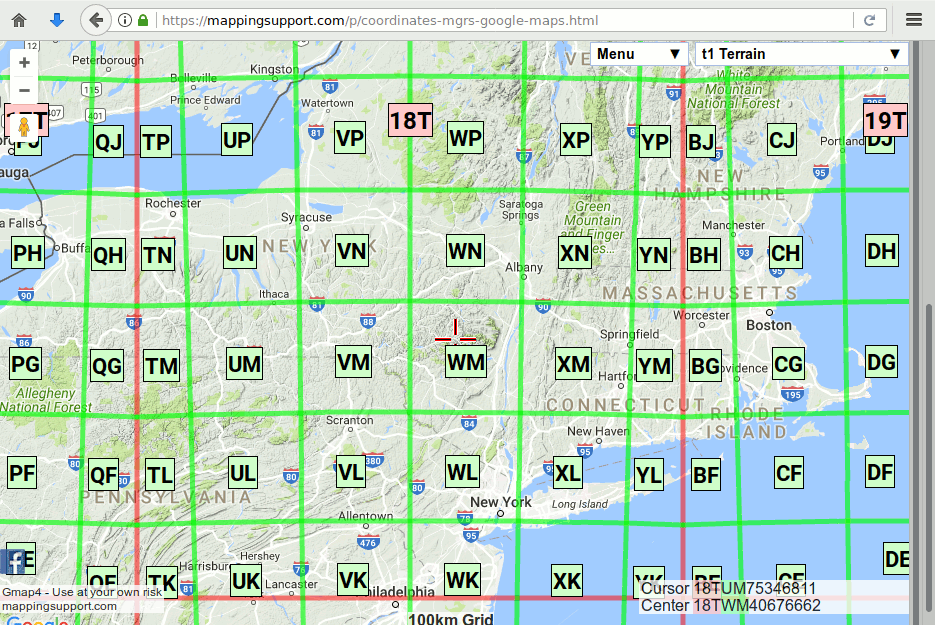This screenshot has height=625, width=935.
Task: Click the browser Home icon
Action: (x=18, y=20)
